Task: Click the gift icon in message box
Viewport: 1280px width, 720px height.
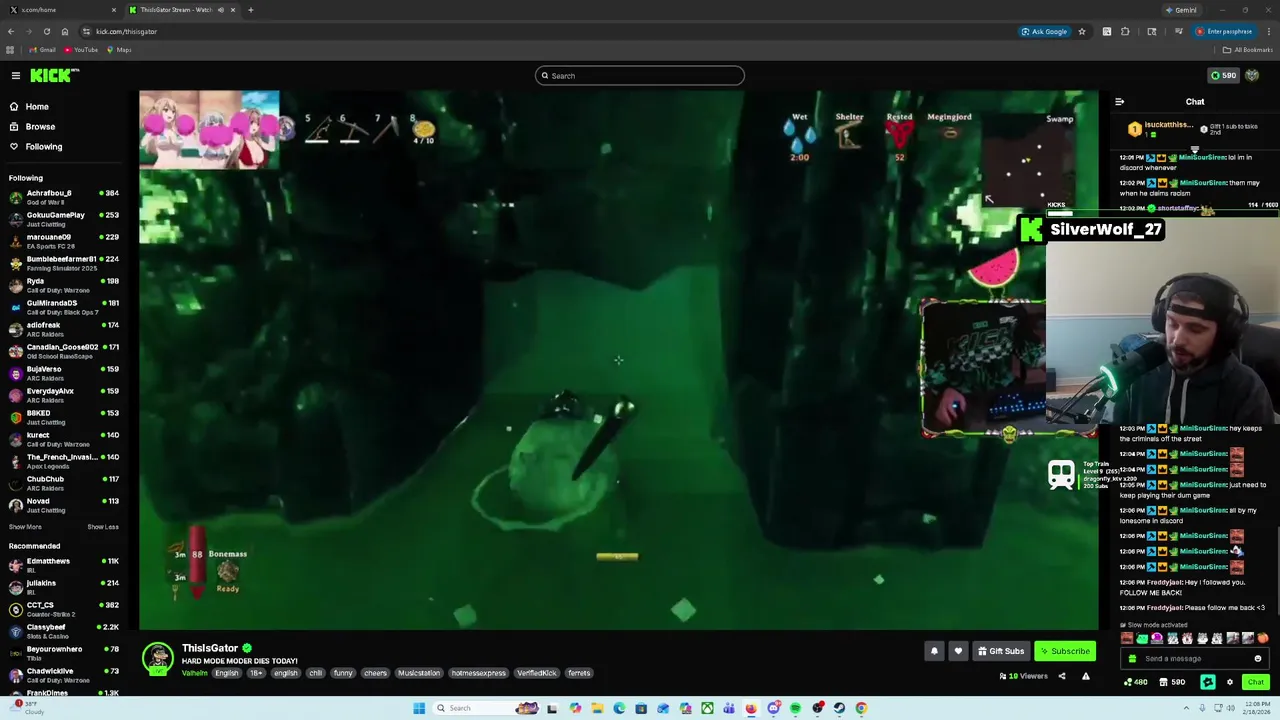Action: point(1132,659)
